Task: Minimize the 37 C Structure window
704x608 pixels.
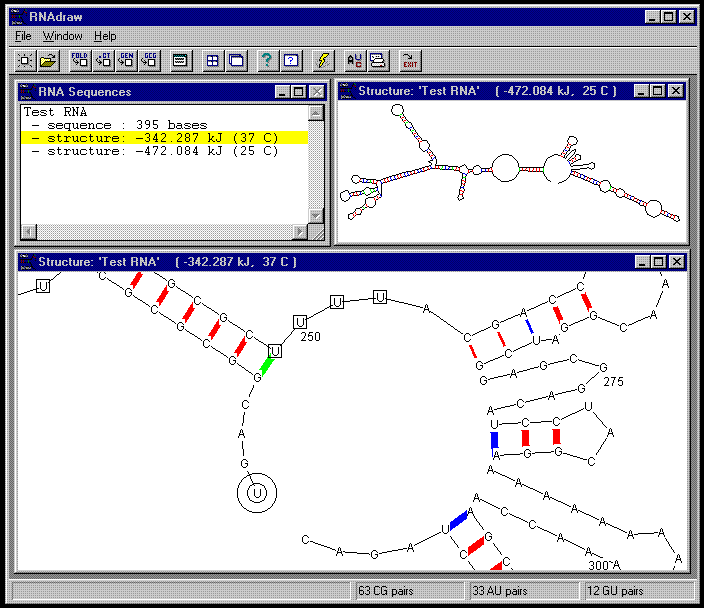Action: [x=642, y=262]
